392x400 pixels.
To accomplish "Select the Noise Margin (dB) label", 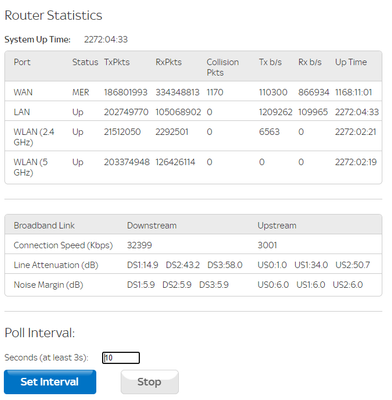I will tap(48, 285).
